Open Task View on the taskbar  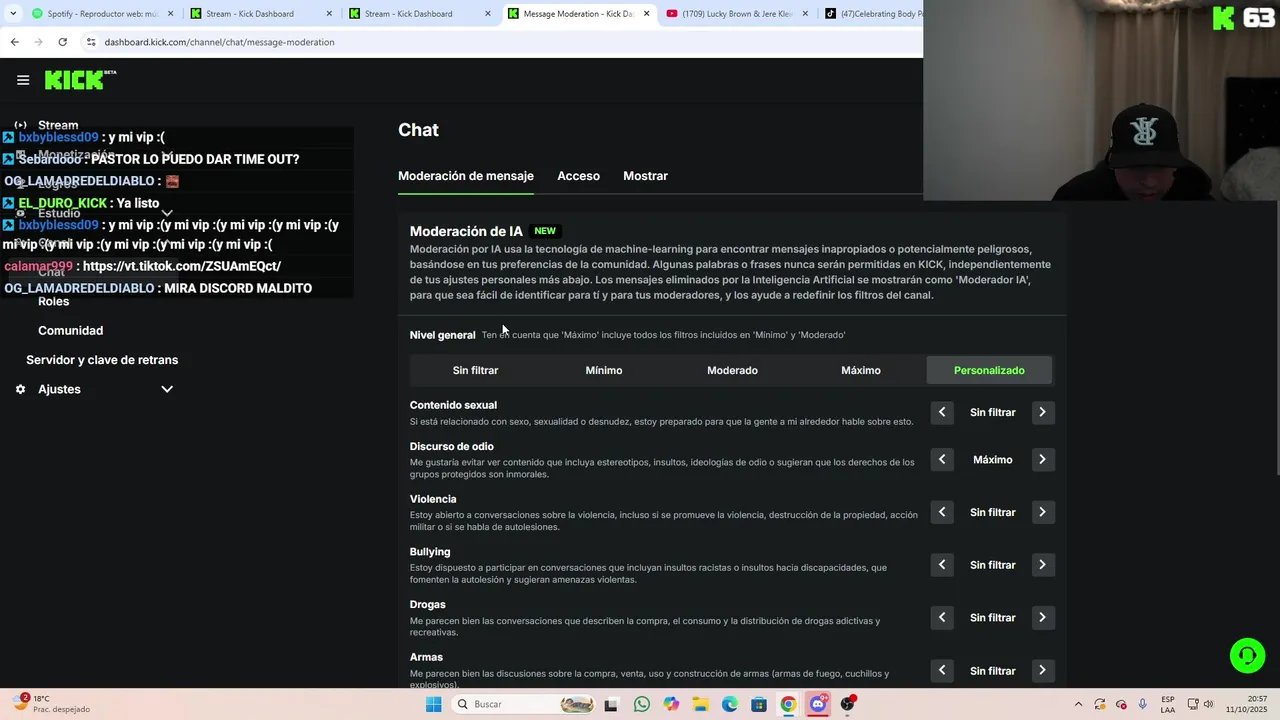click(x=611, y=704)
